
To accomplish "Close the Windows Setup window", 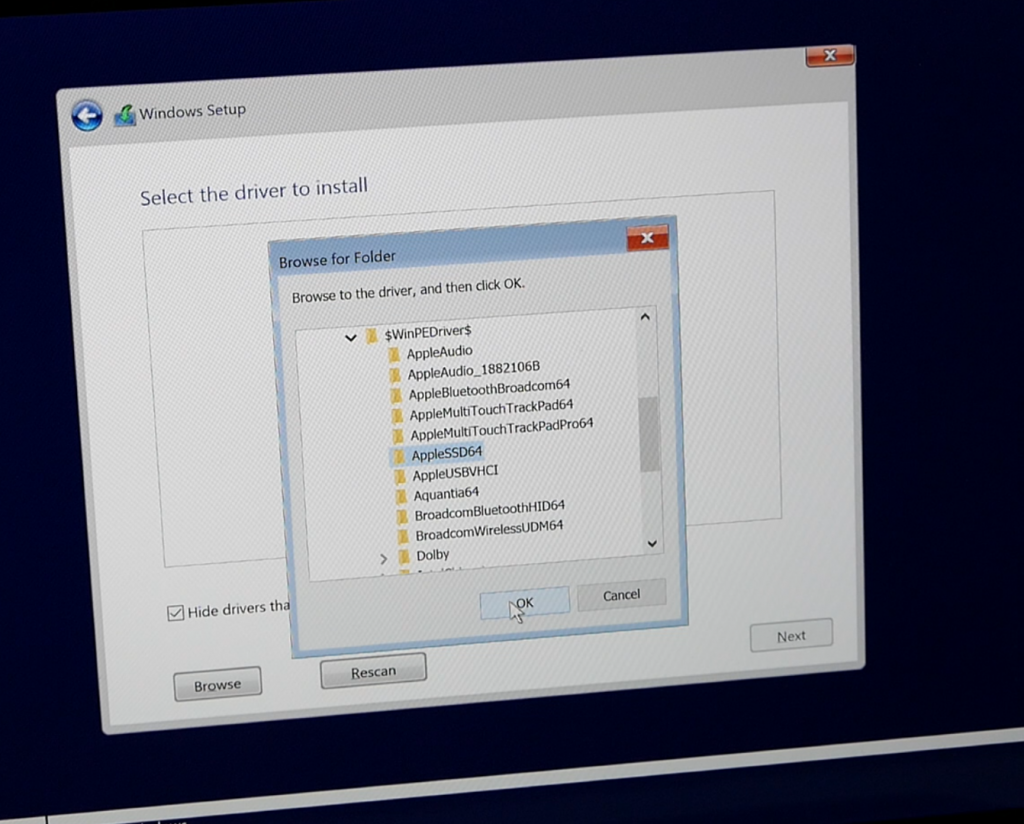I will (x=830, y=55).
